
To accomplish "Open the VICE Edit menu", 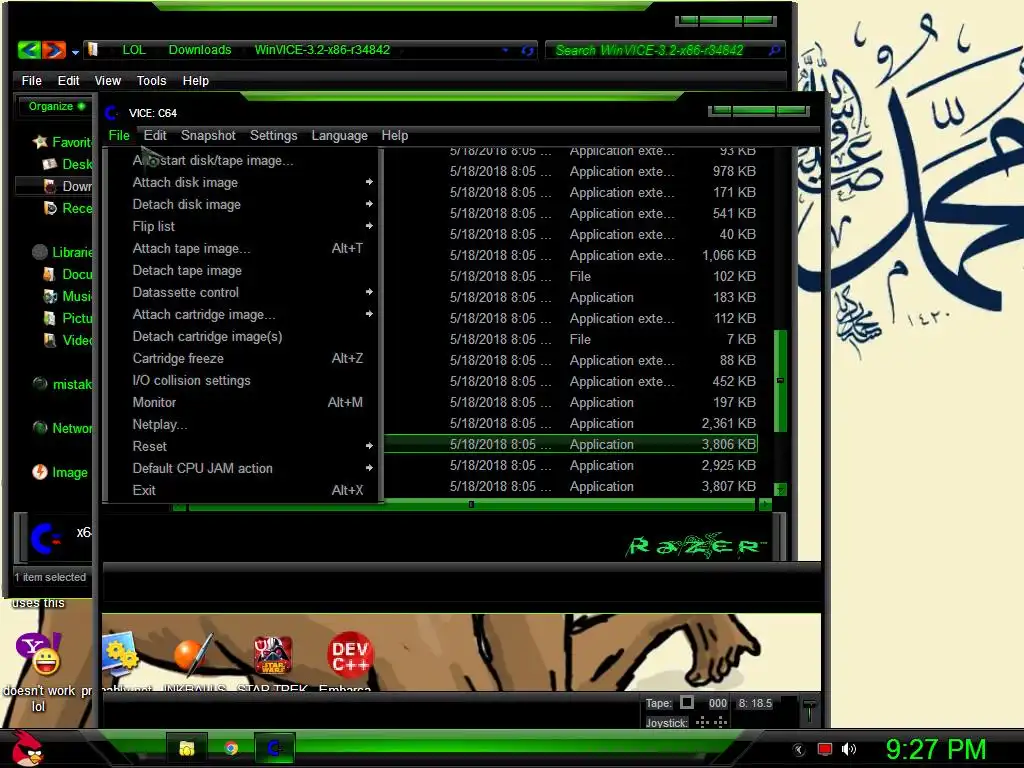I will coord(155,135).
